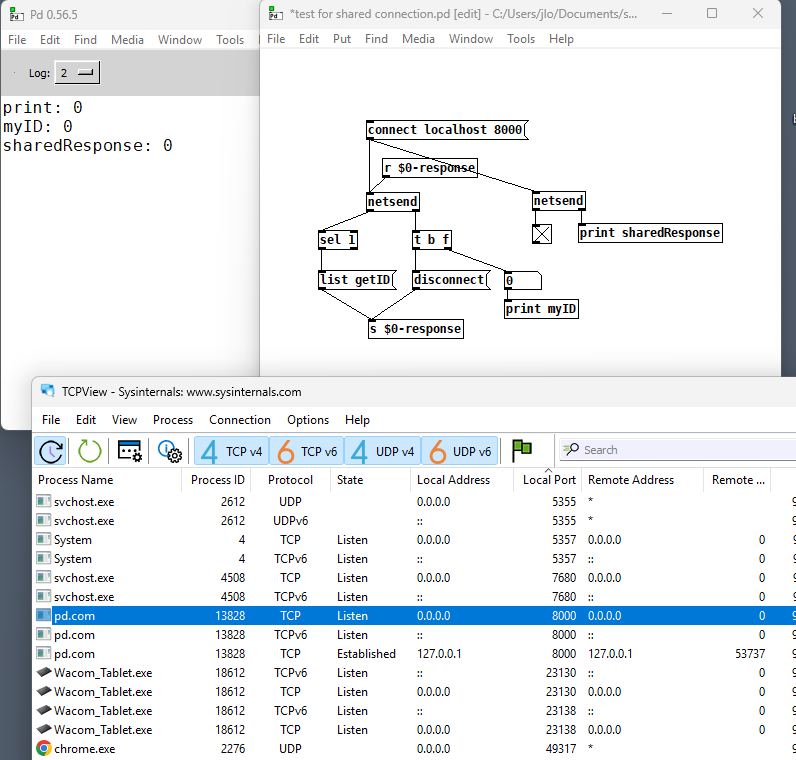
Task: Select the chrome.exe UDP row
Action: pos(414,749)
